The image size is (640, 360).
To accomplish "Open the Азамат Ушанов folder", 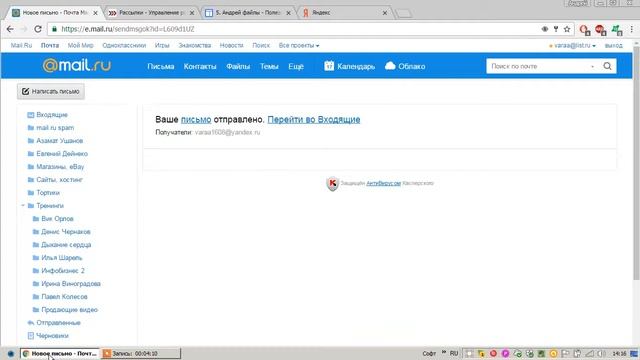I will pyautogui.click(x=60, y=141).
